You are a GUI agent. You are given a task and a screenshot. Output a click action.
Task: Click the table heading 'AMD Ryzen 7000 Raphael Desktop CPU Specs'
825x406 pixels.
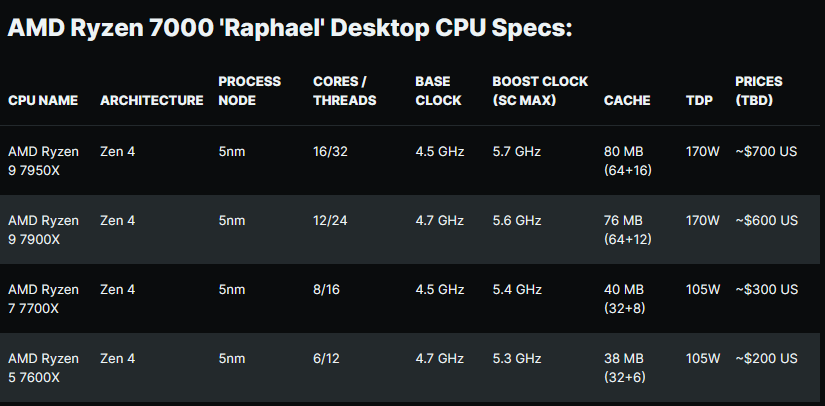(x=289, y=28)
